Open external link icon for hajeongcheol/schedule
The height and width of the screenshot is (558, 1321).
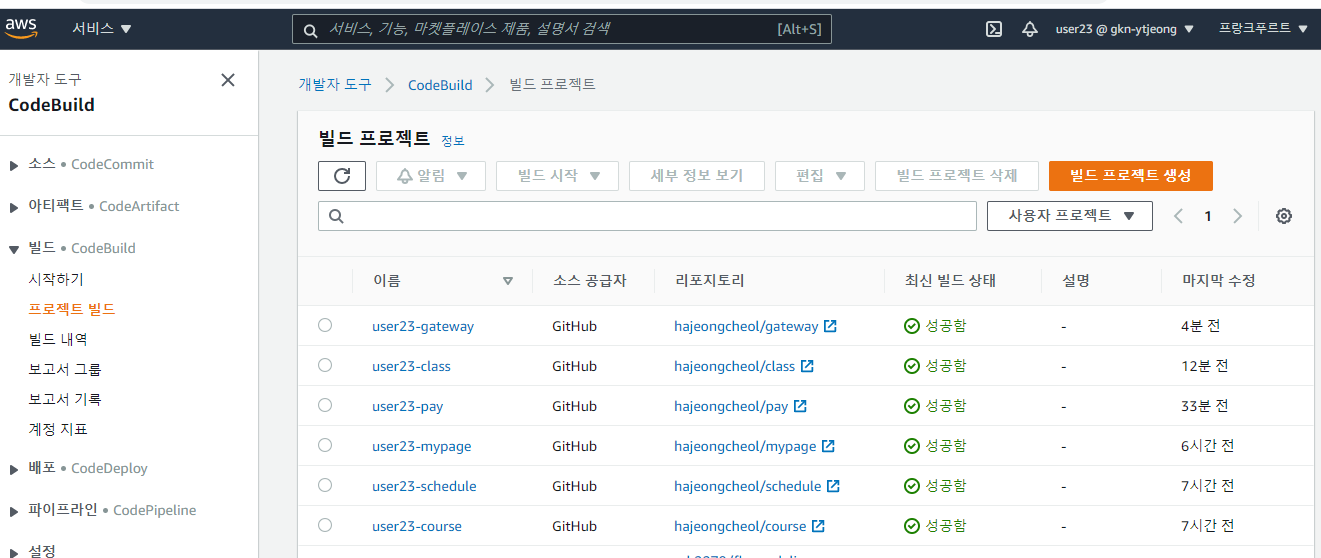coord(833,486)
